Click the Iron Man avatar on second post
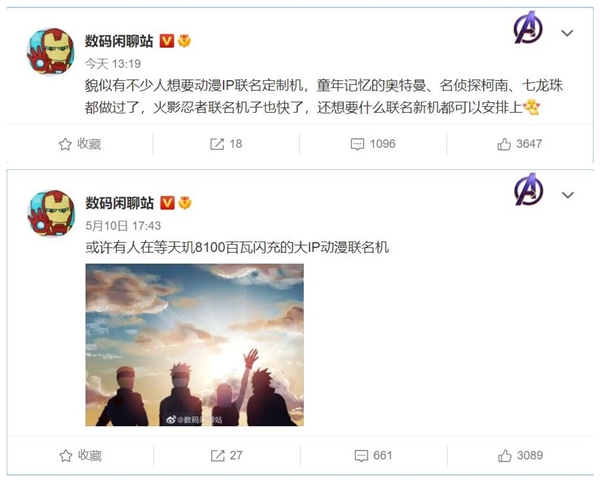This screenshot has height=482, width=600. (51, 213)
